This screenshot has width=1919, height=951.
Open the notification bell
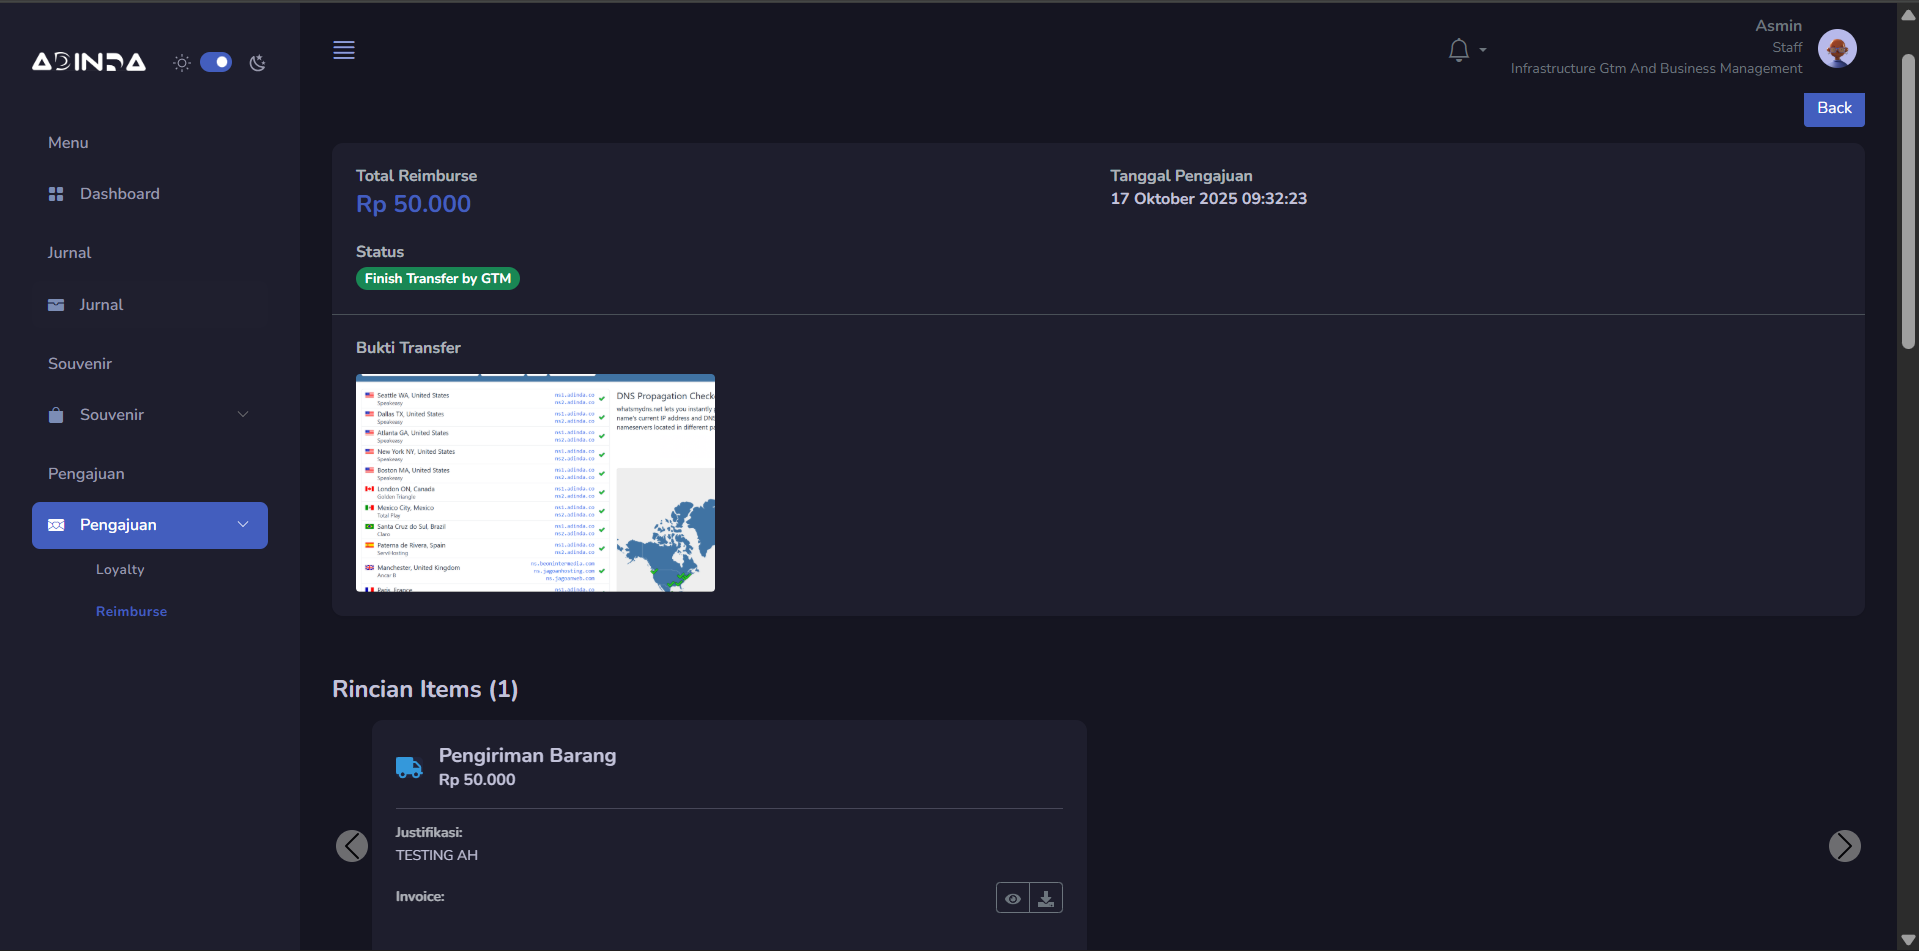pos(1458,50)
